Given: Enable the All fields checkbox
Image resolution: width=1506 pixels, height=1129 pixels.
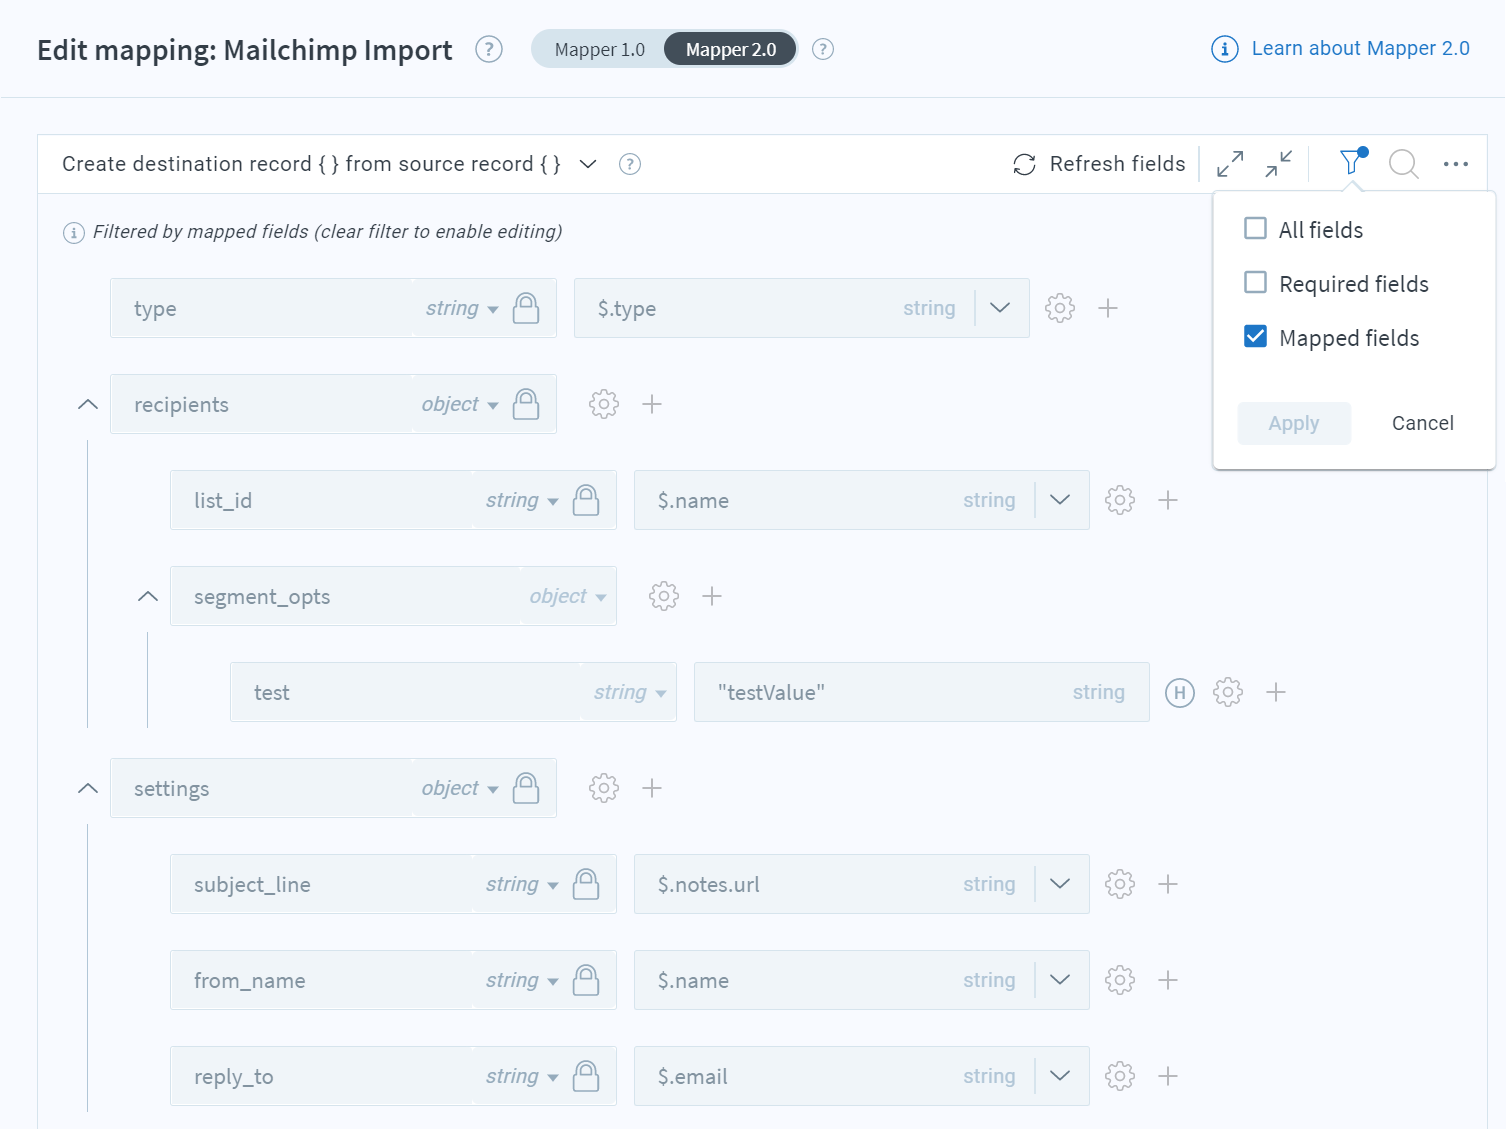Looking at the screenshot, I should [x=1255, y=228].
